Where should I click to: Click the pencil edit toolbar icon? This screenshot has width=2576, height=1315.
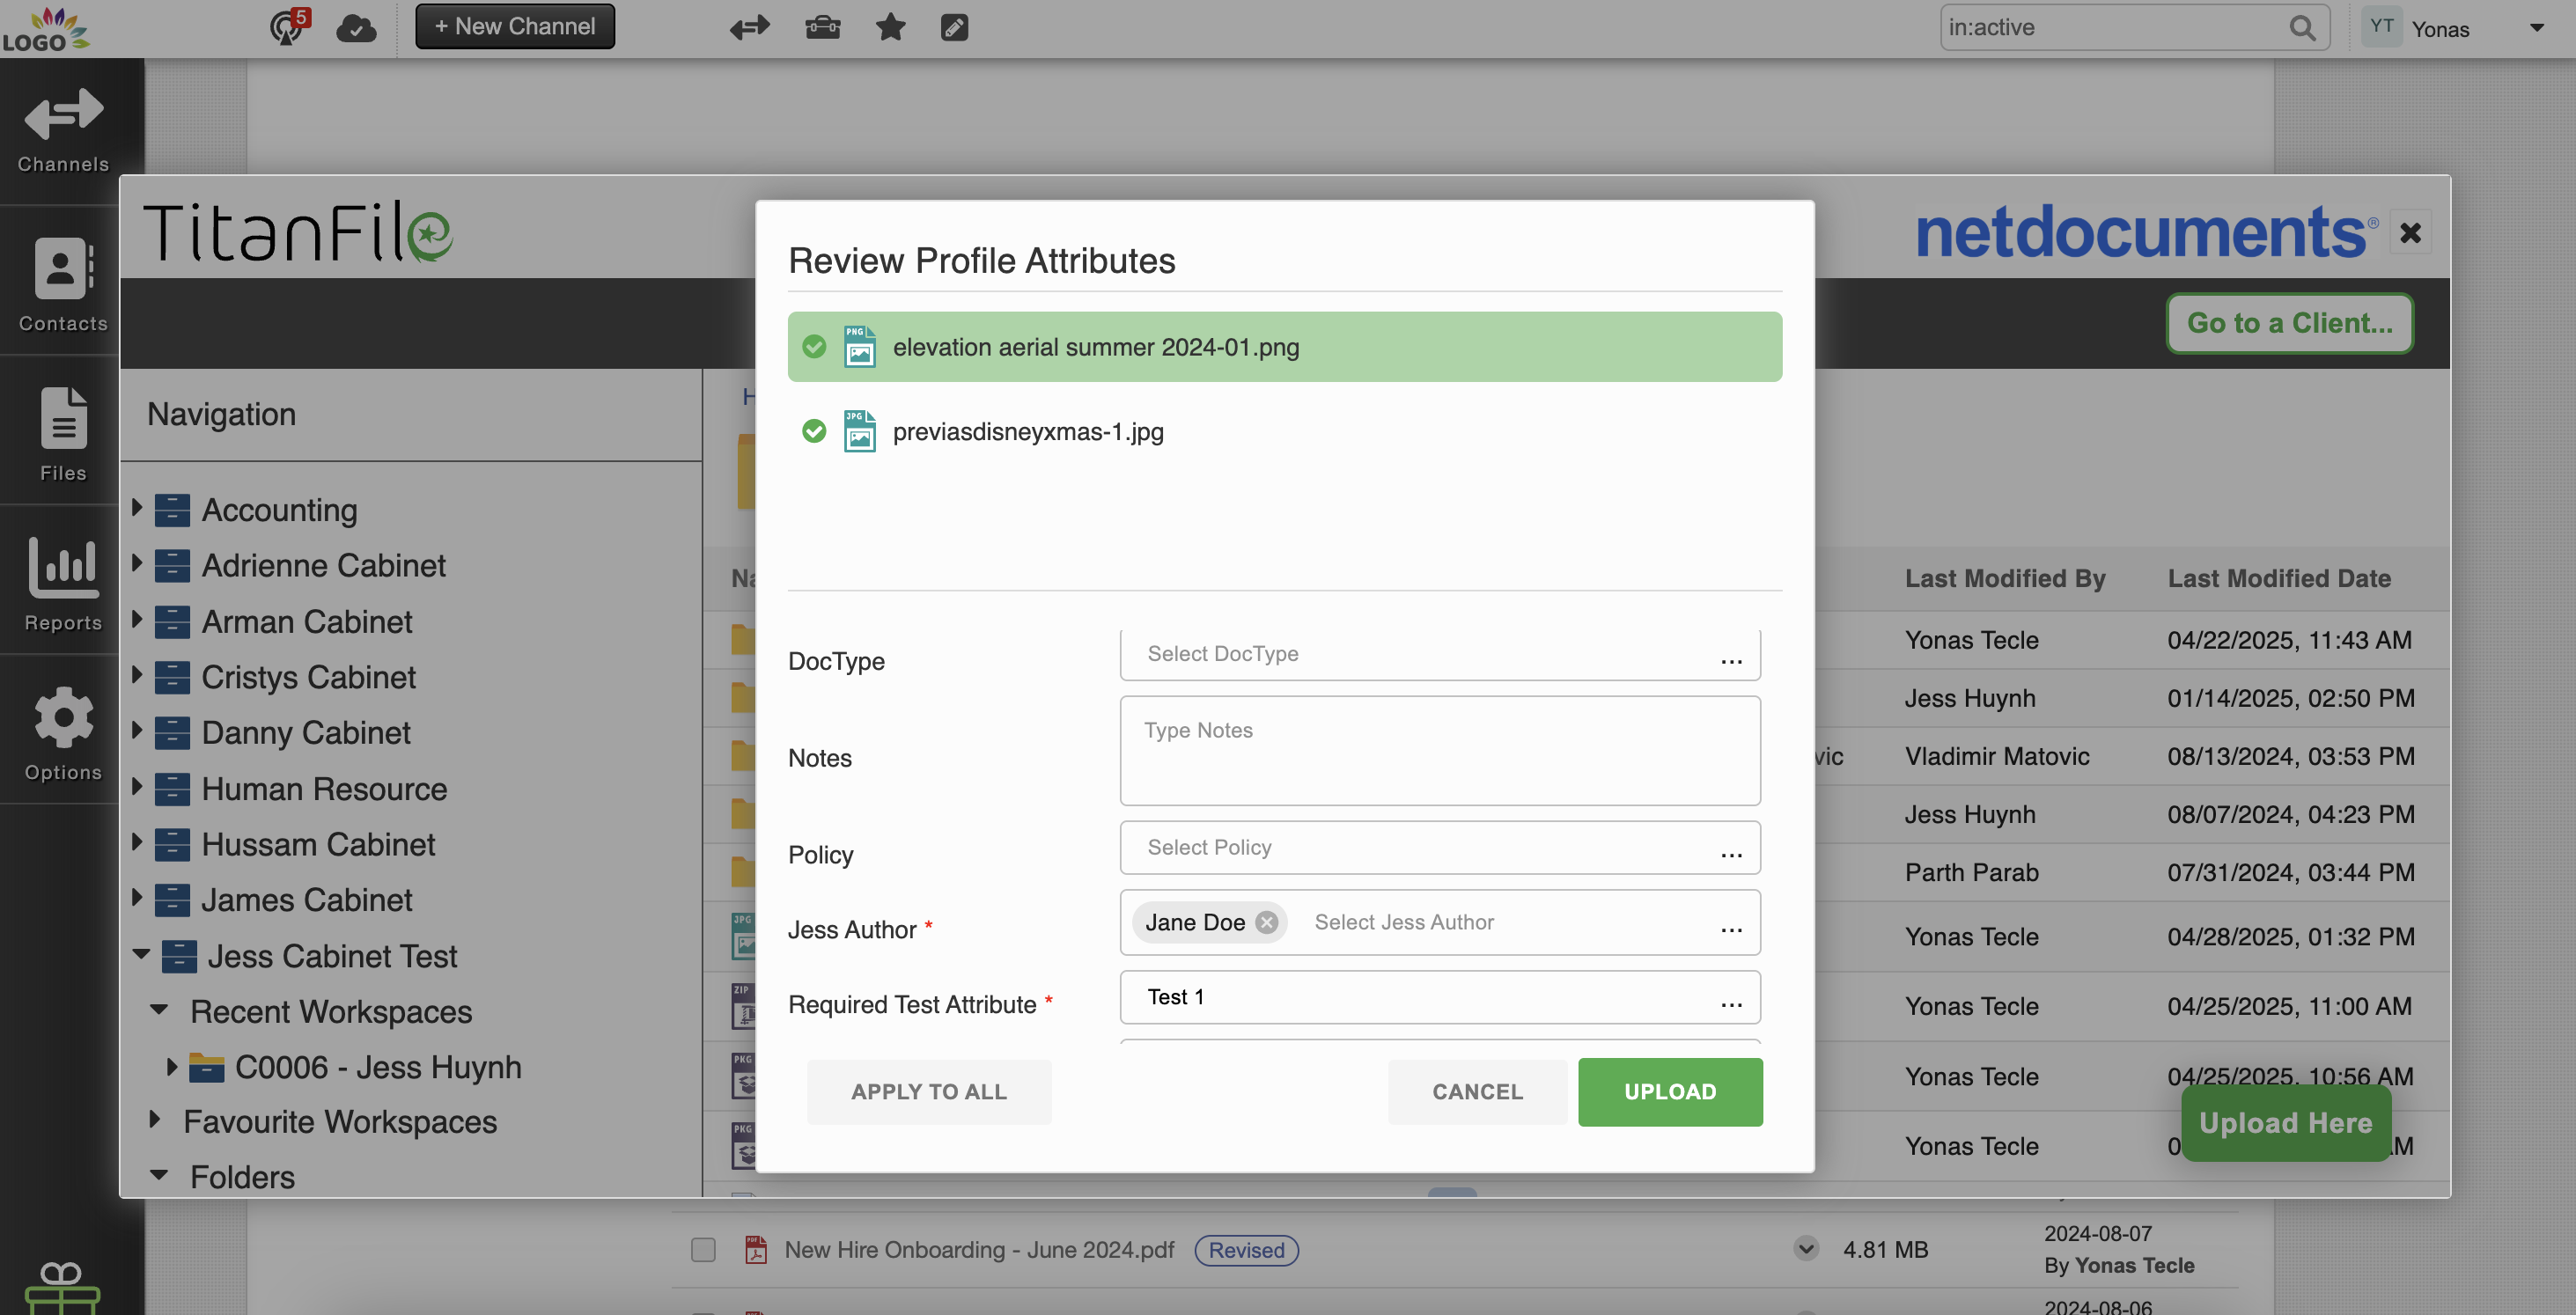click(954, 27)
